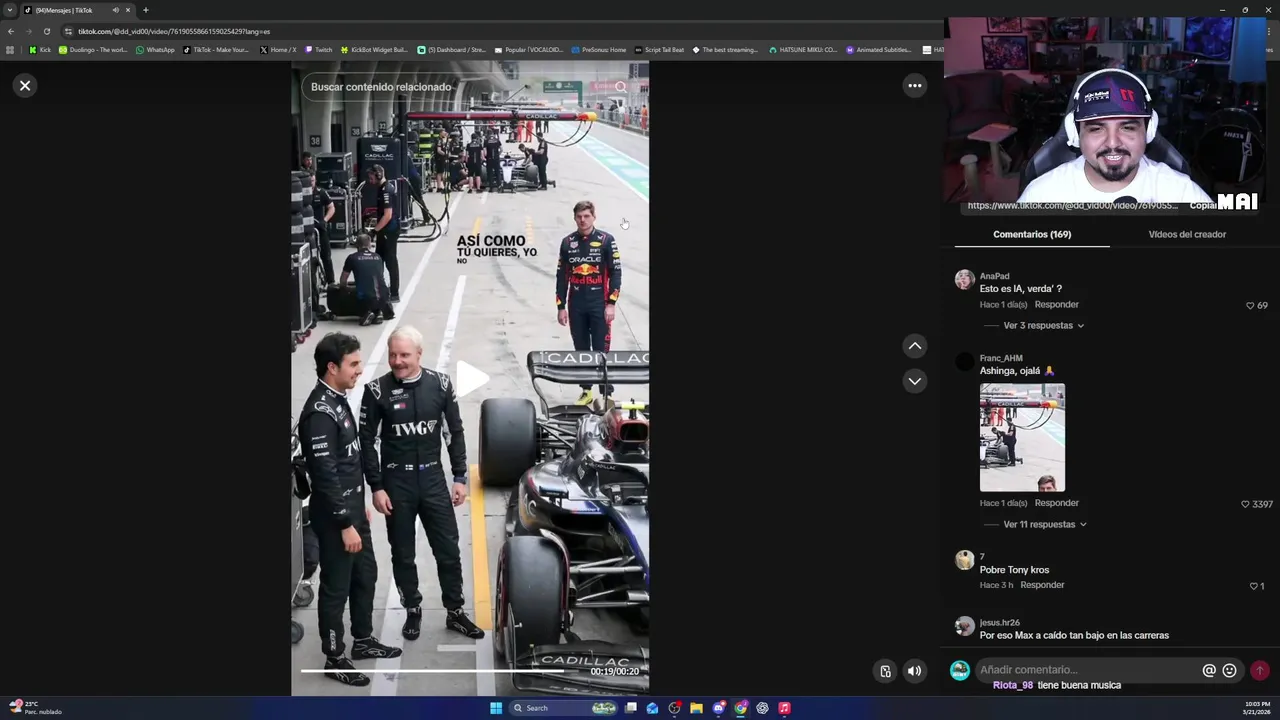The width and height of the screenshot is (1280, 720).
Task: Switch to the Comentarios (169) tab
Action: [1032, 234]
